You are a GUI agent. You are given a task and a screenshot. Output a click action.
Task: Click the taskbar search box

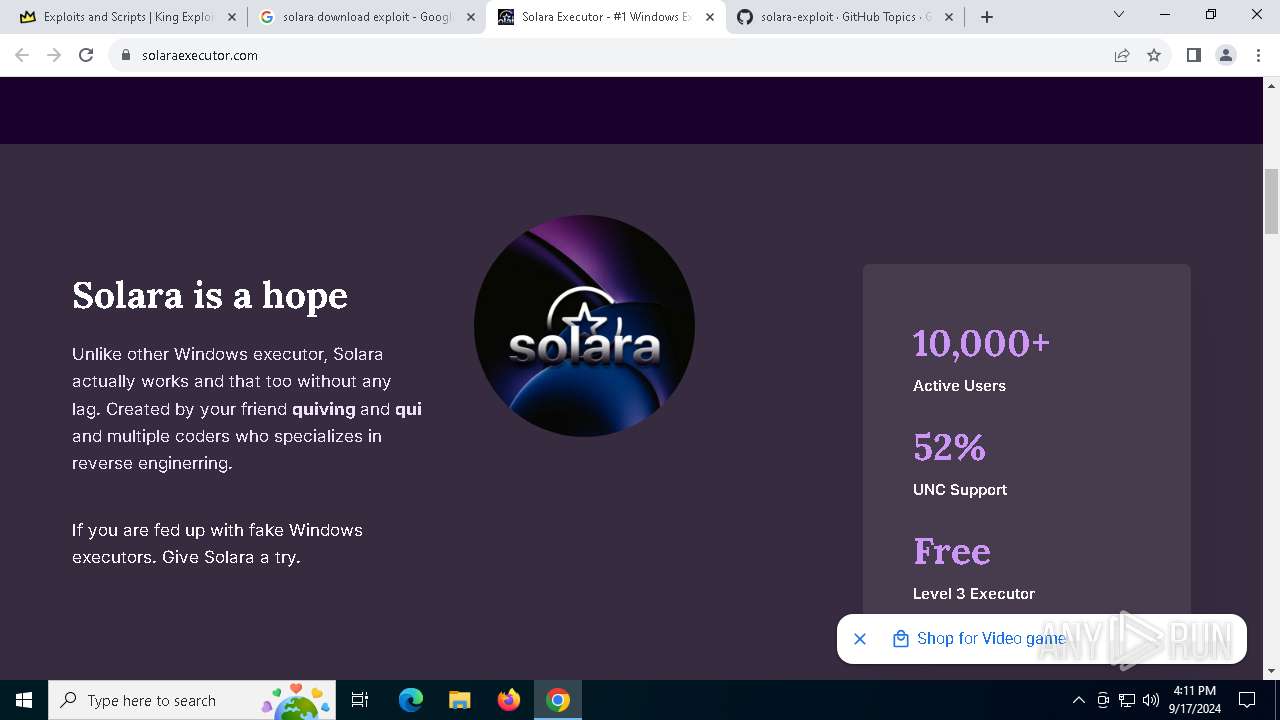[192, 700]
